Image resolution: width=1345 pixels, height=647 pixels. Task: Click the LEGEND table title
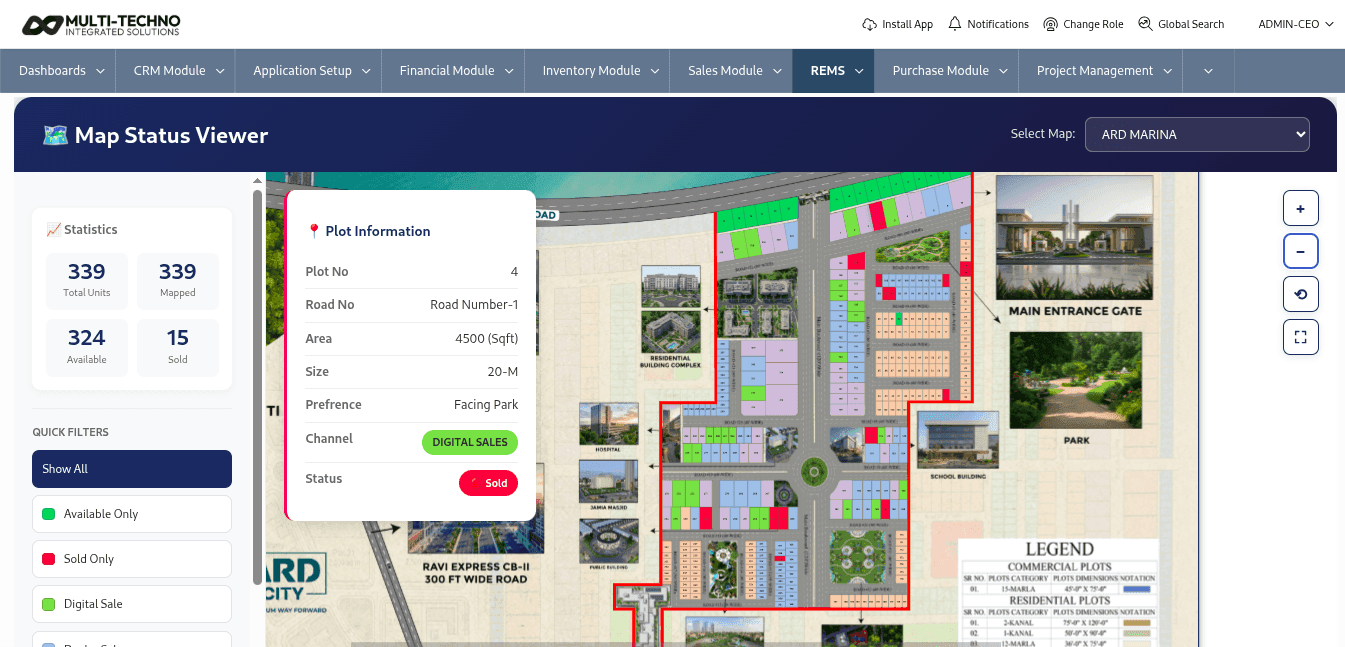pos(1059,549)
